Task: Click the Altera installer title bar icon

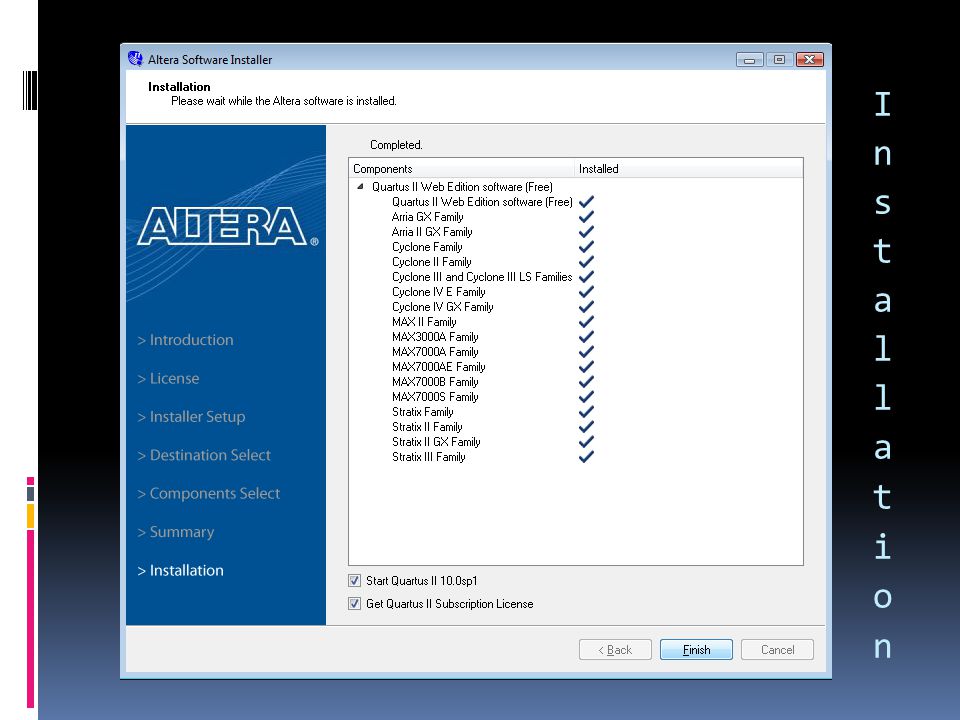Action: pos(135,59)
